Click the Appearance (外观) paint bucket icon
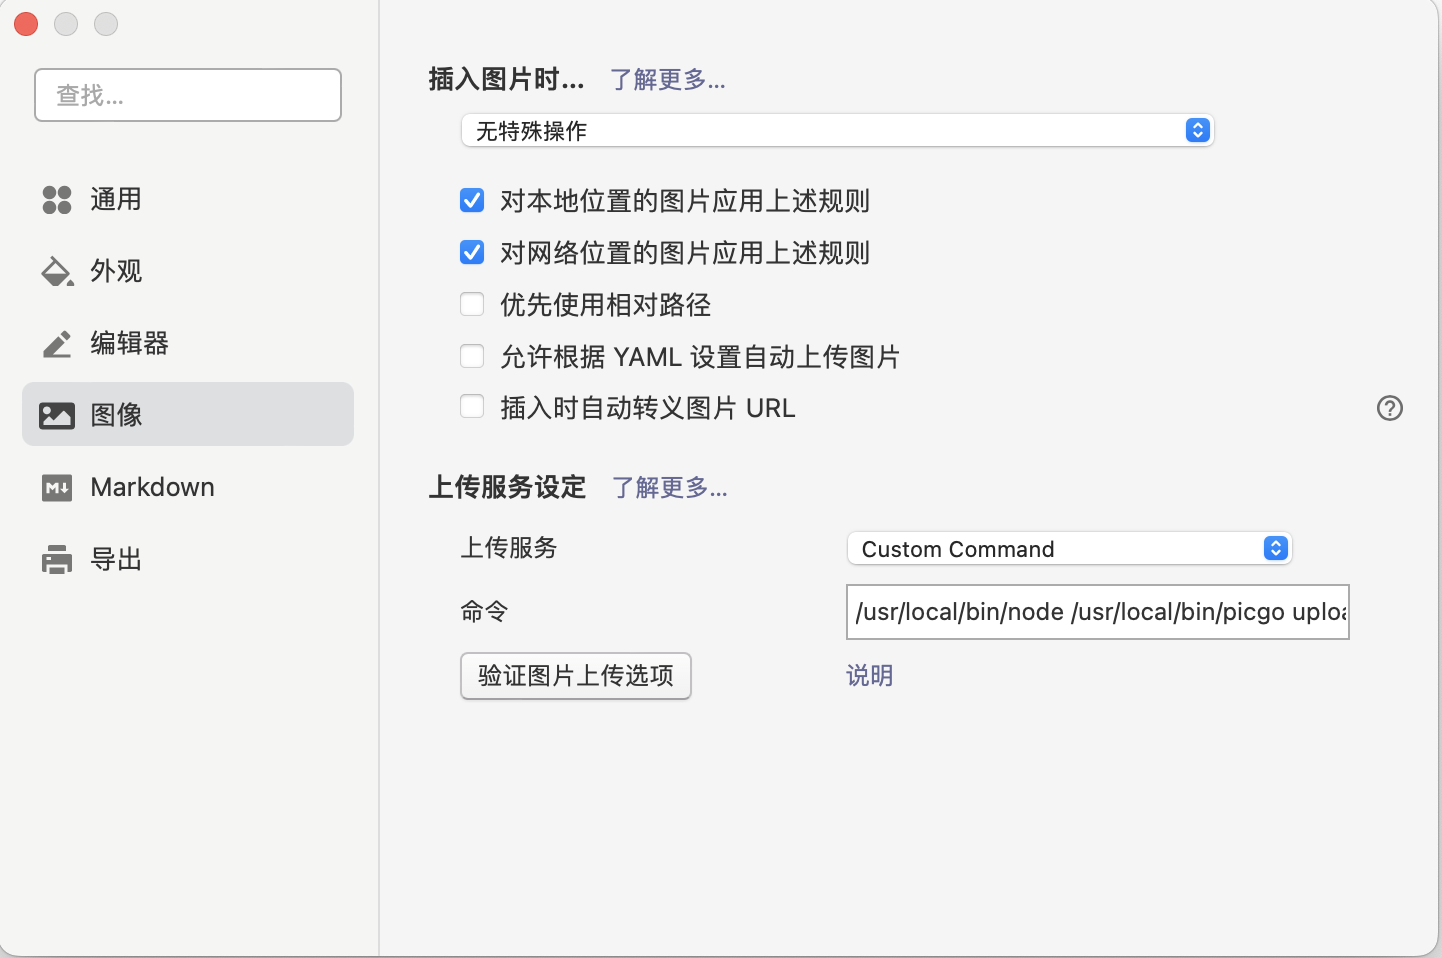 [x=57, y=272]
